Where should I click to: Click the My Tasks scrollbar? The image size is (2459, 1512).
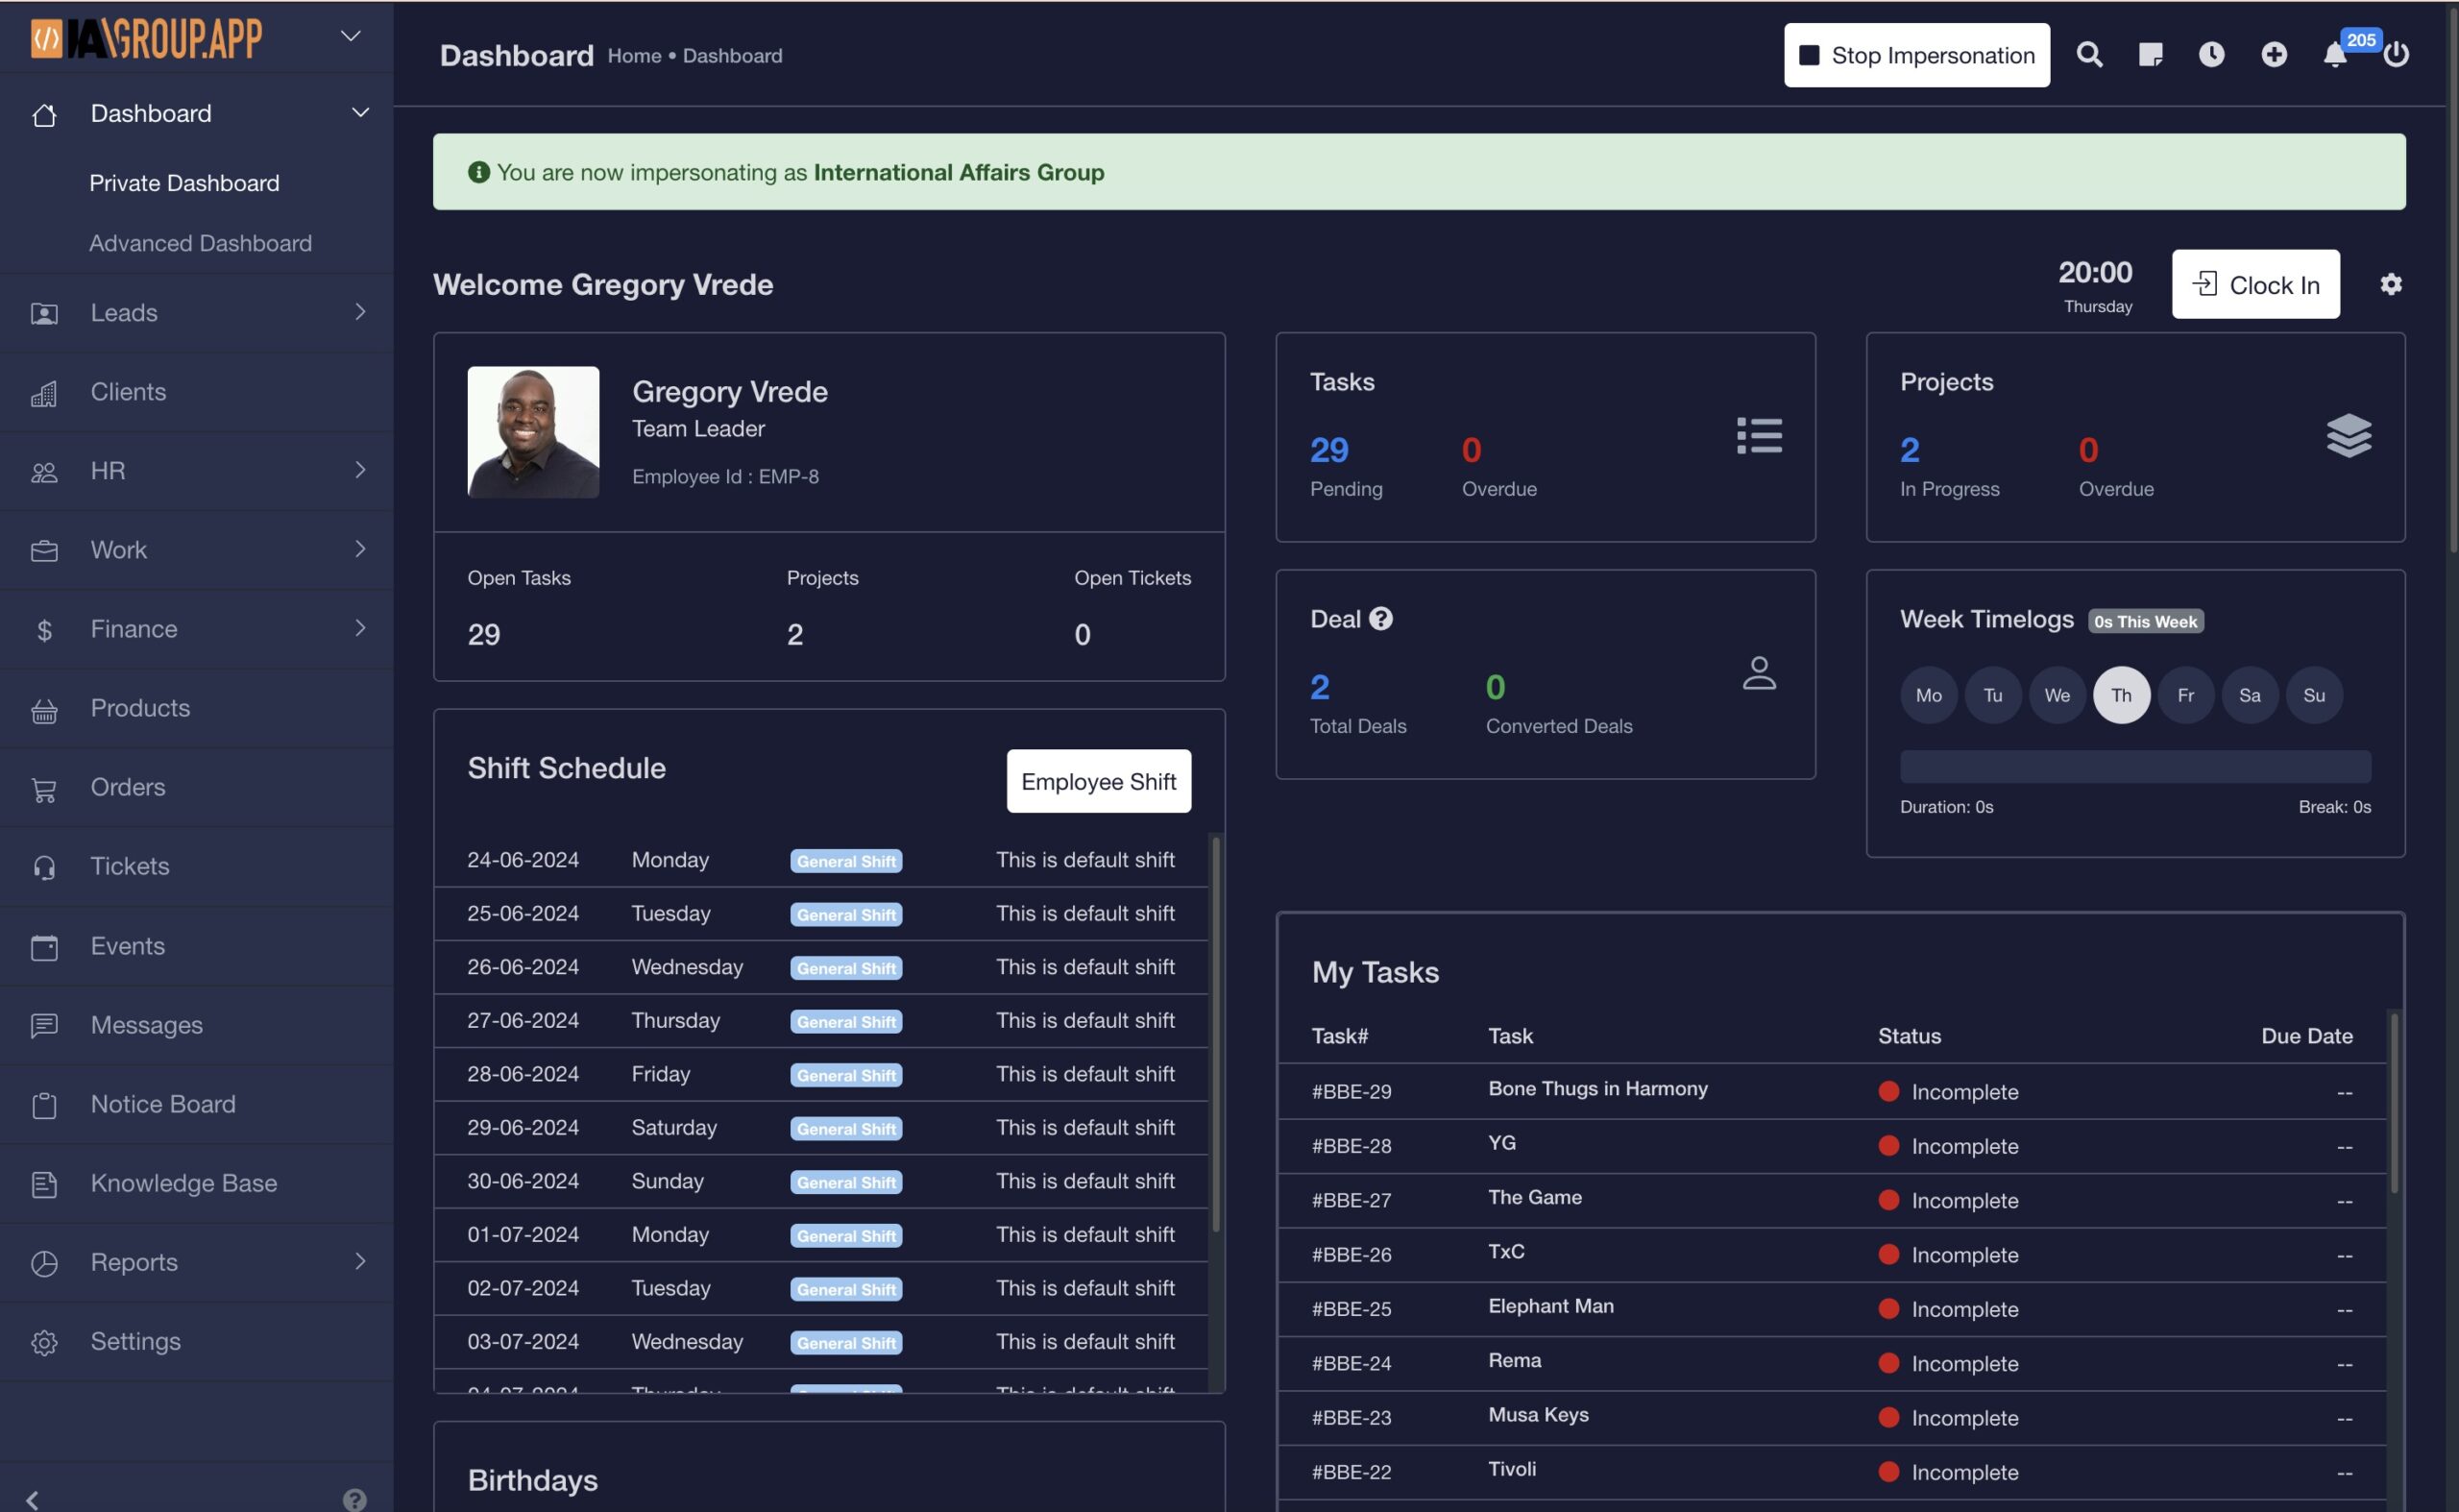pos(2394,1103)
